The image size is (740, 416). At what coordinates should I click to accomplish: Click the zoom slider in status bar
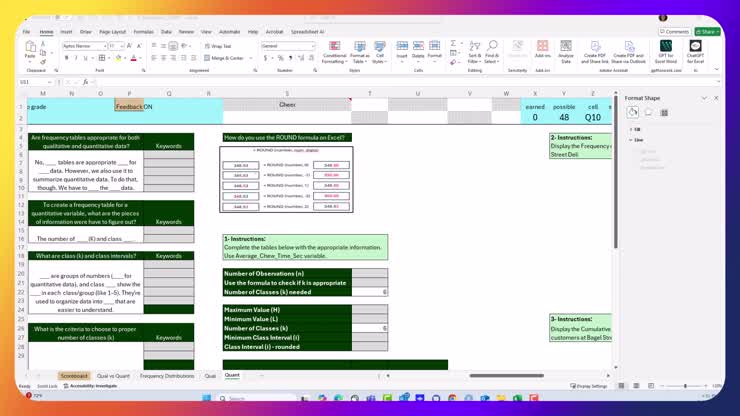pos(688,386)
